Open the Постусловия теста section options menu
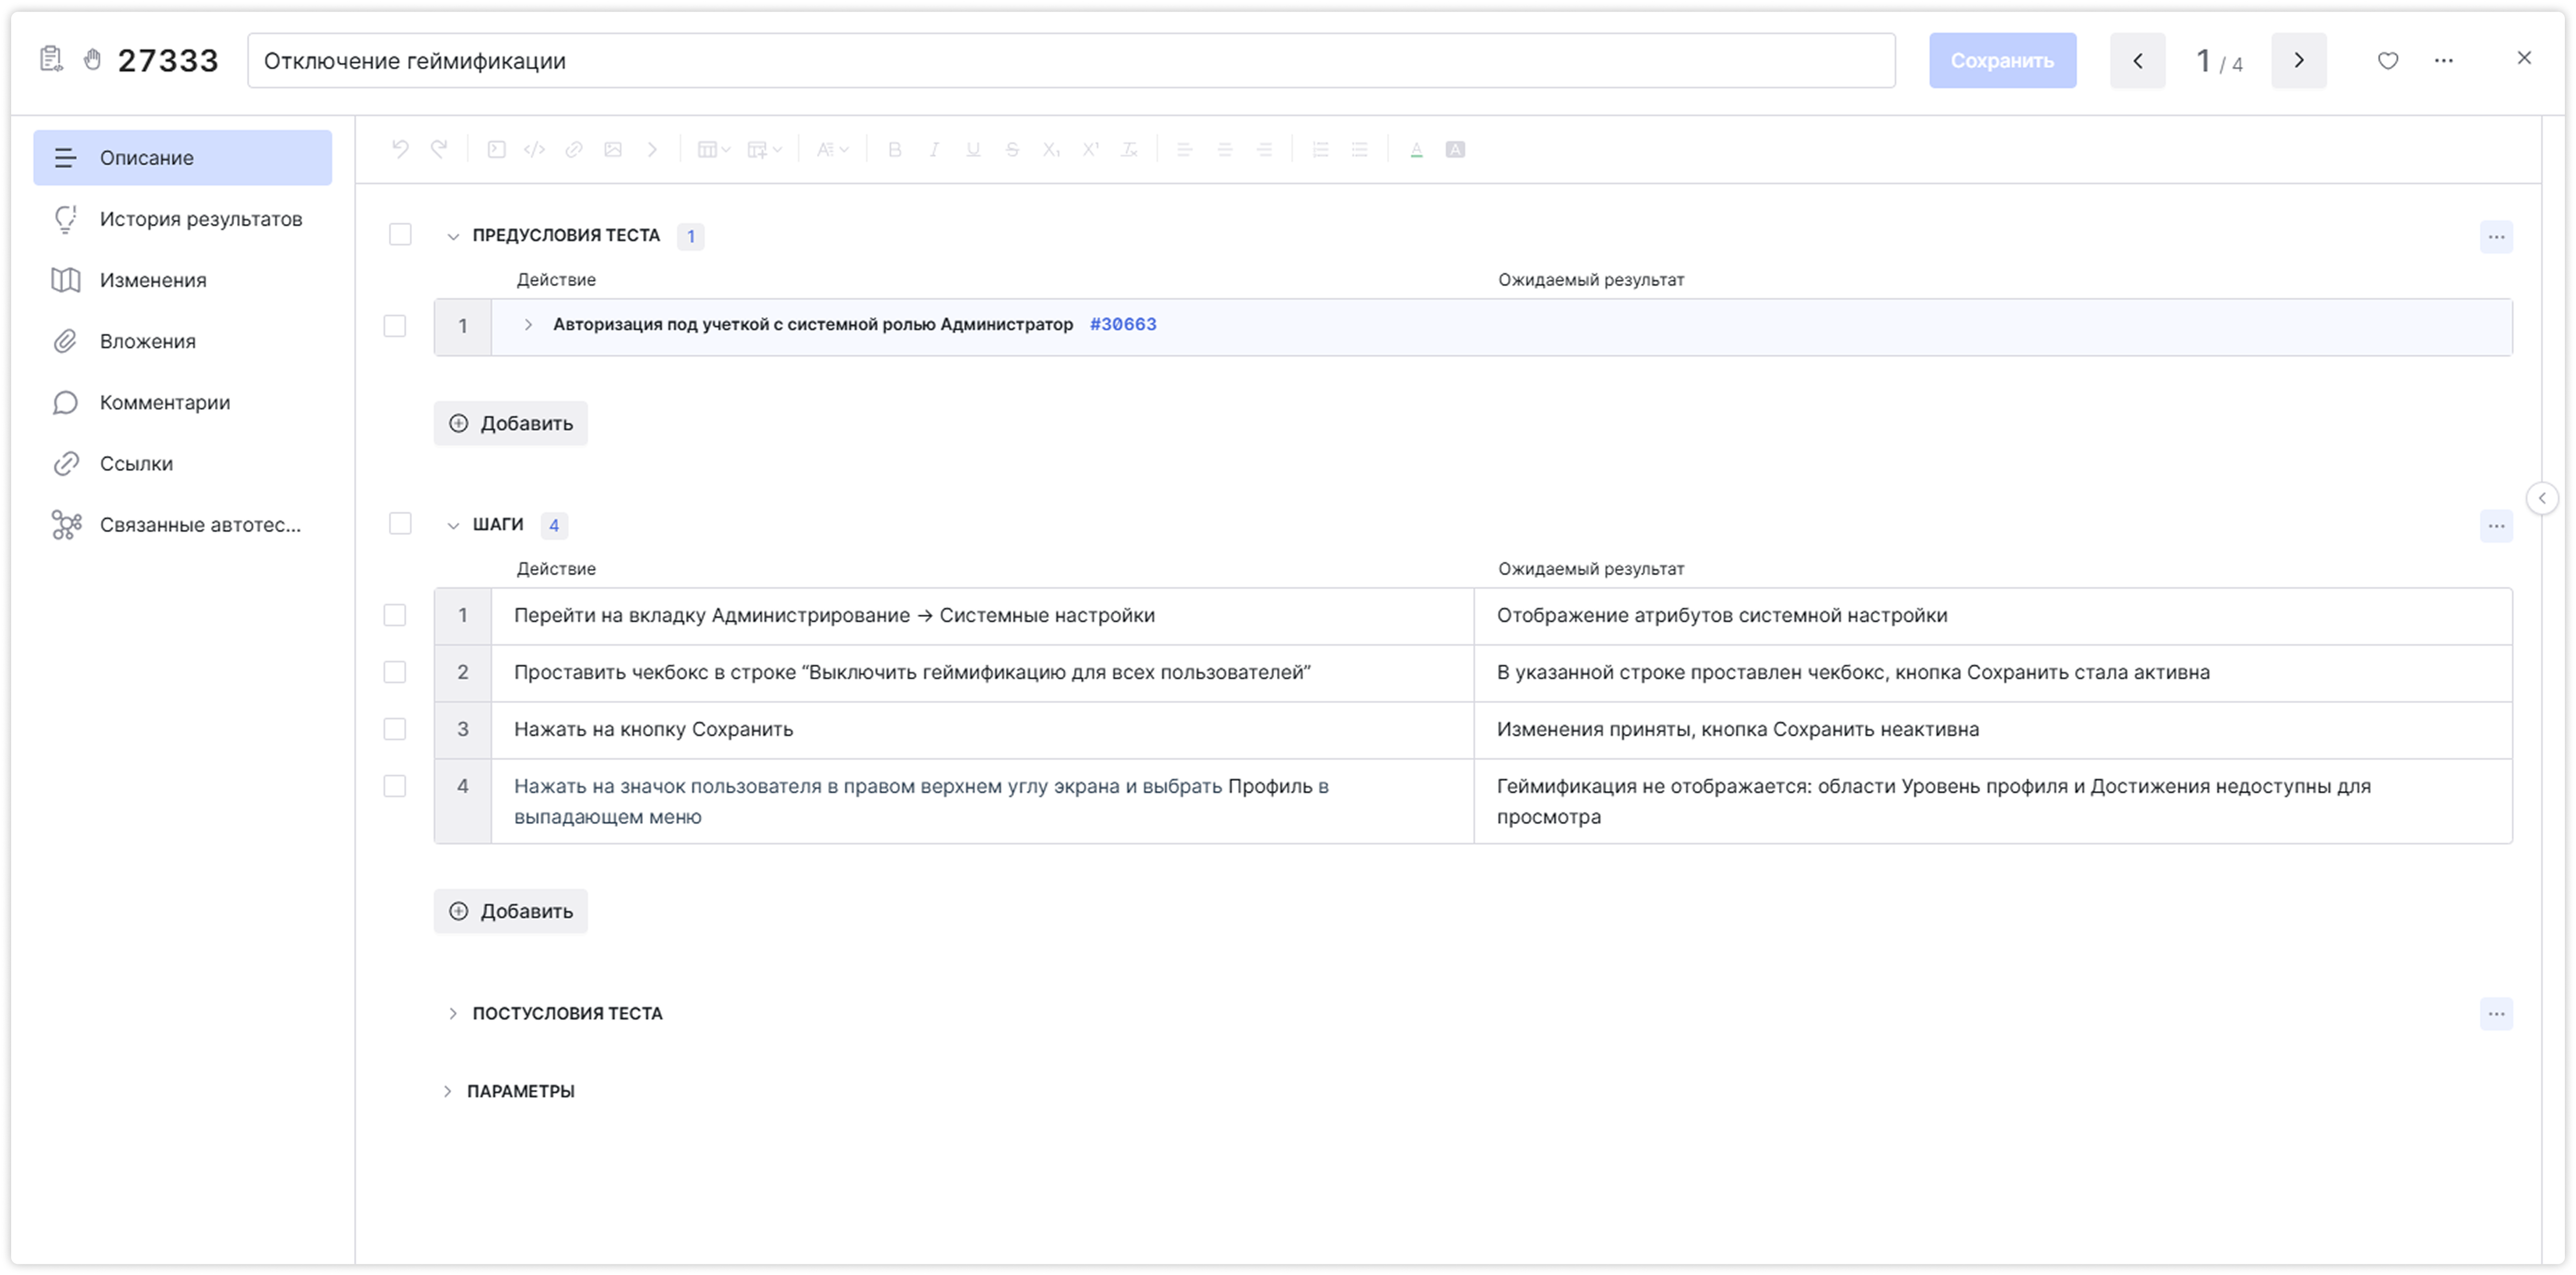This screenshot has height=1275, width=2576. pos(2496,1014)
